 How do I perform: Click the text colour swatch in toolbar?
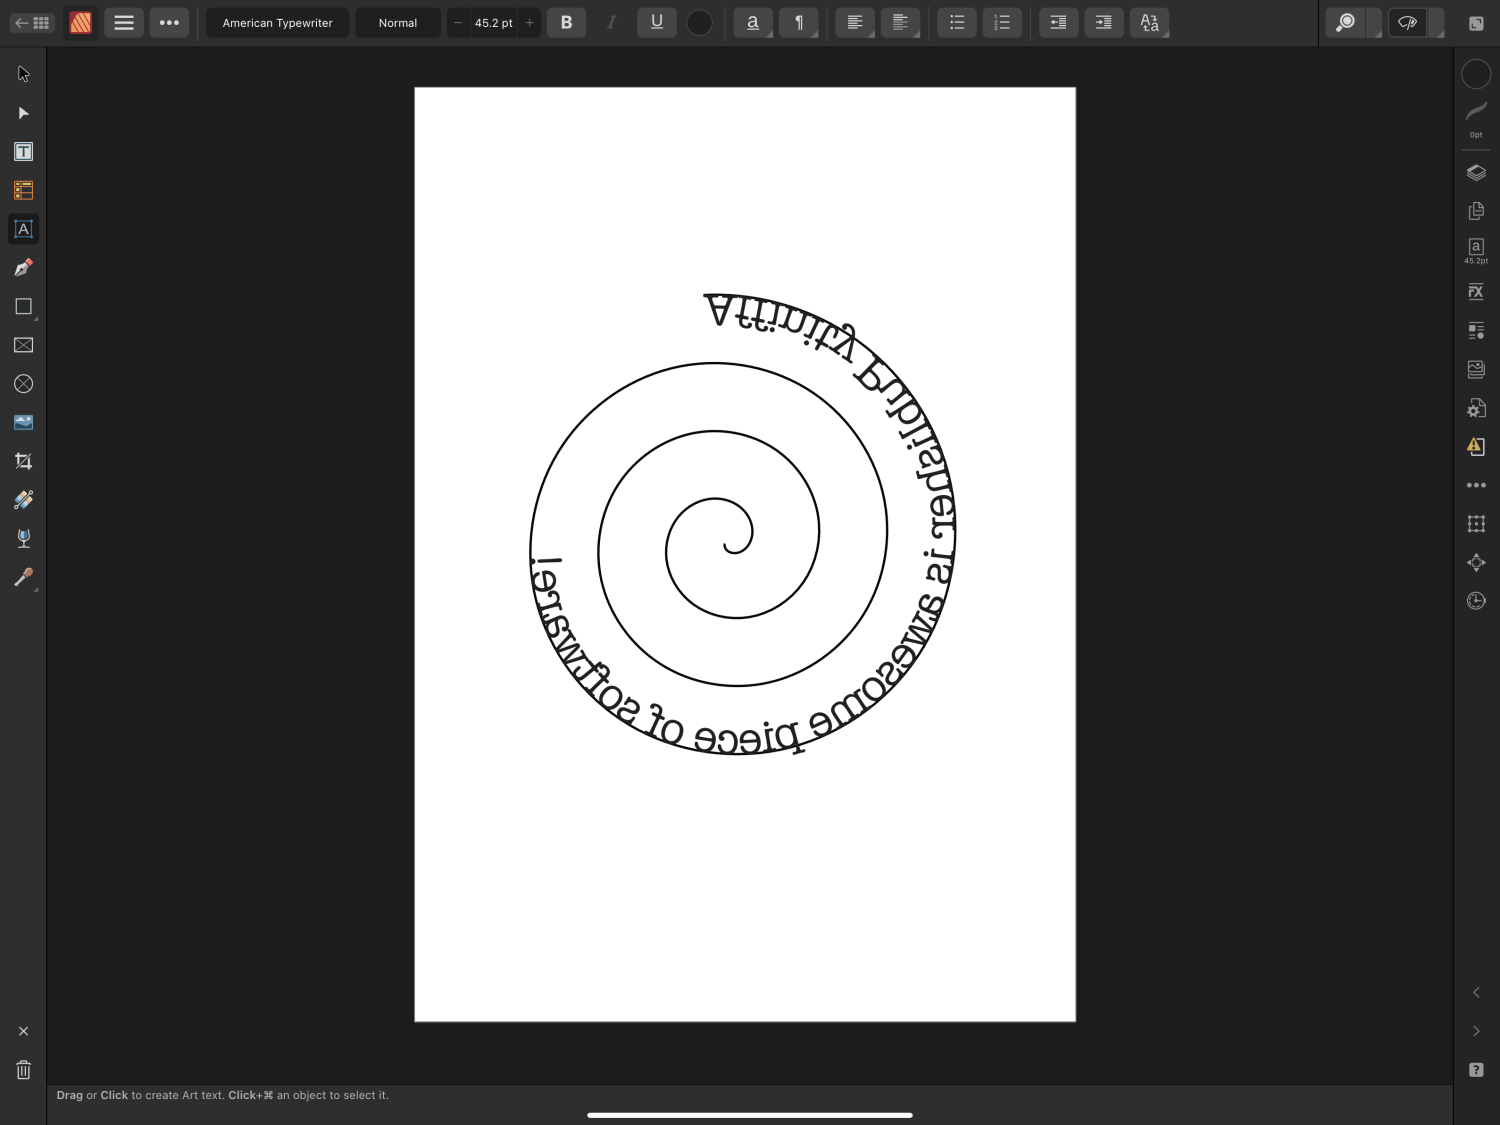[x=700, y=22]
